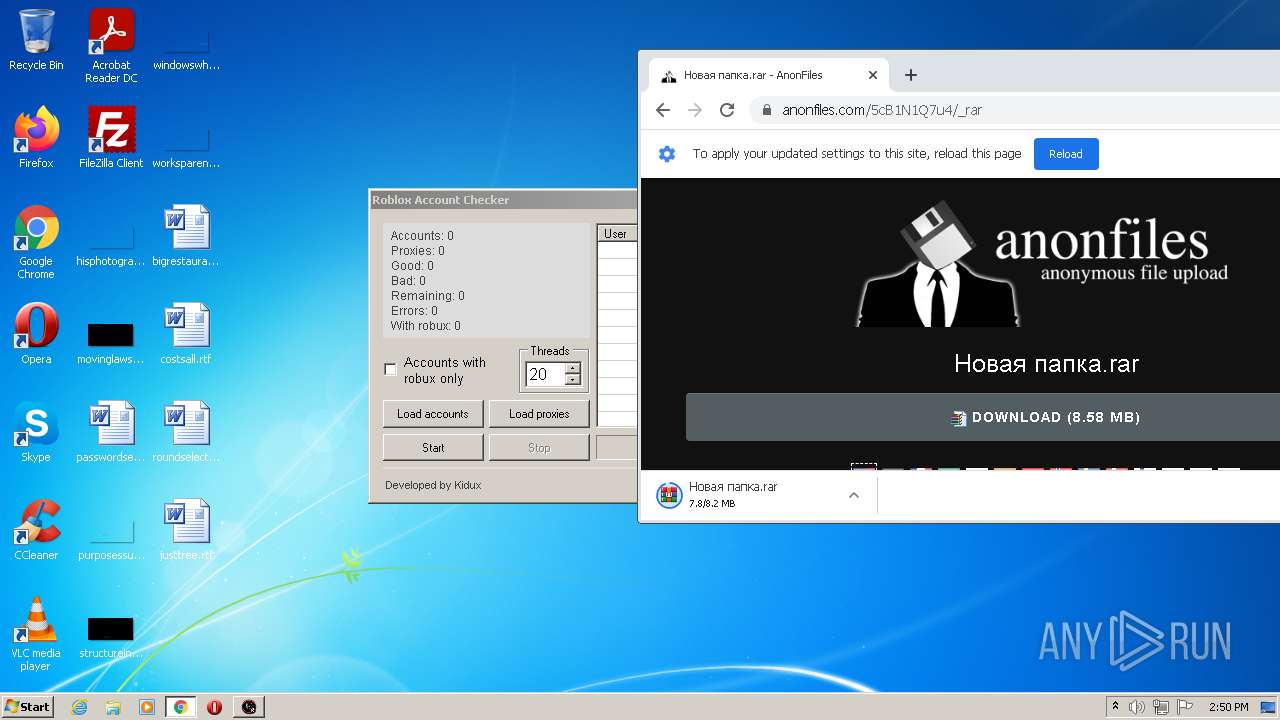
Task: Click the blue Reload button
Action: tap(1066, 154)
